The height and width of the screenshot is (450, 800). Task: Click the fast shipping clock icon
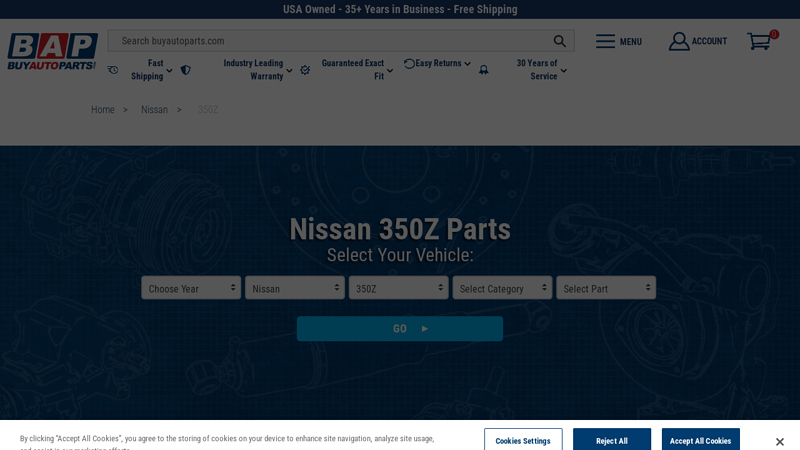click(113, 70)
